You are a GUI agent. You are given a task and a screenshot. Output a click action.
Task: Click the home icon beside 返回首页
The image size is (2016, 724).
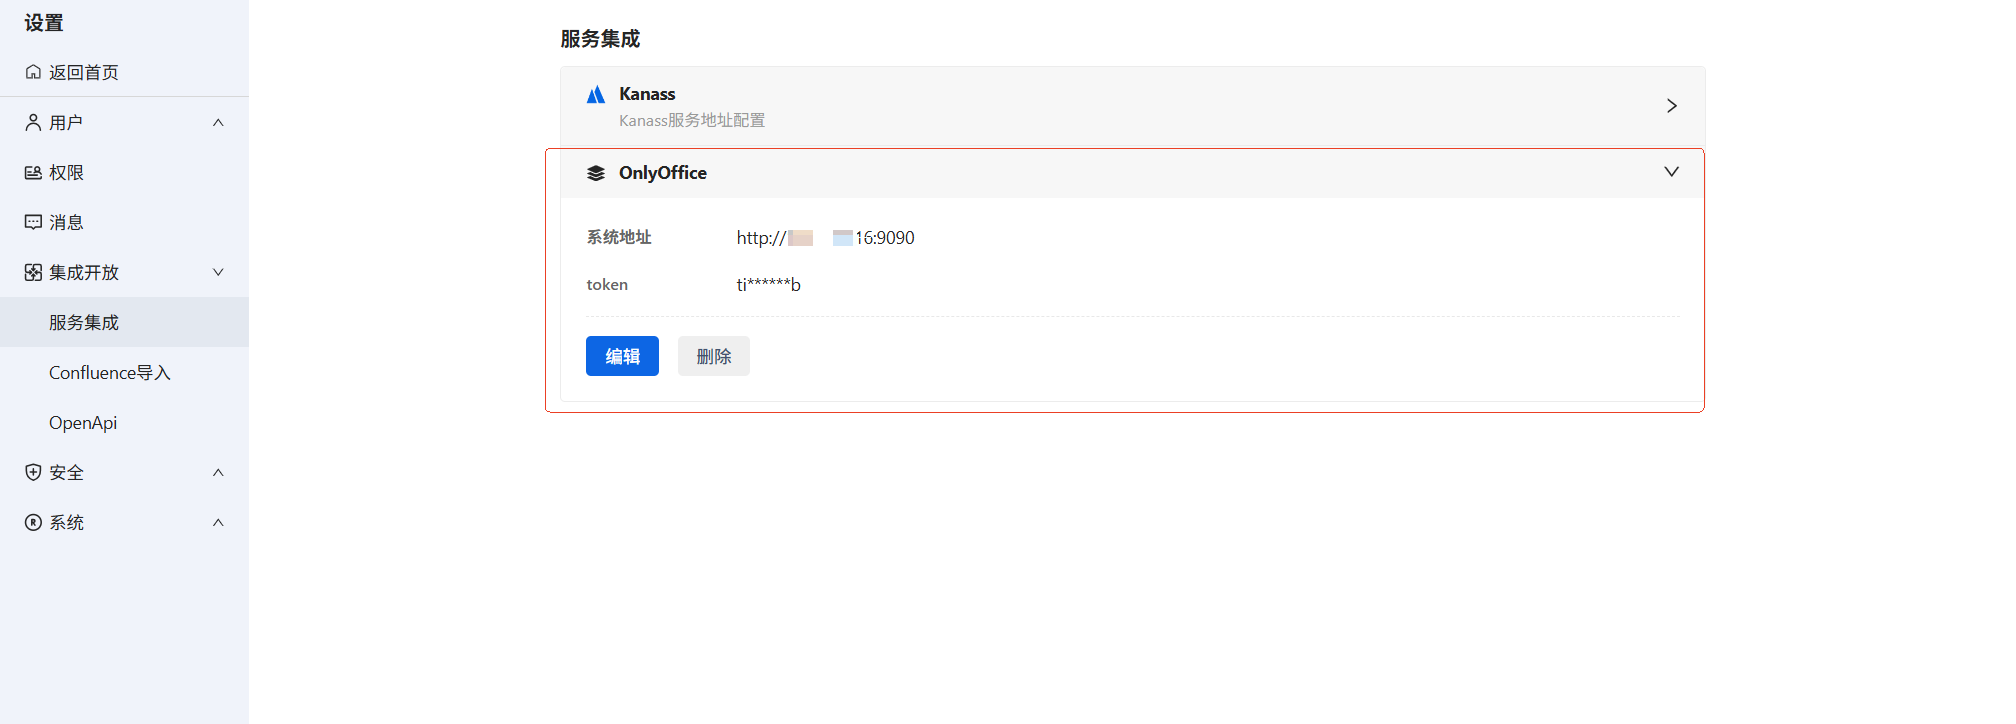pos(33,72)
